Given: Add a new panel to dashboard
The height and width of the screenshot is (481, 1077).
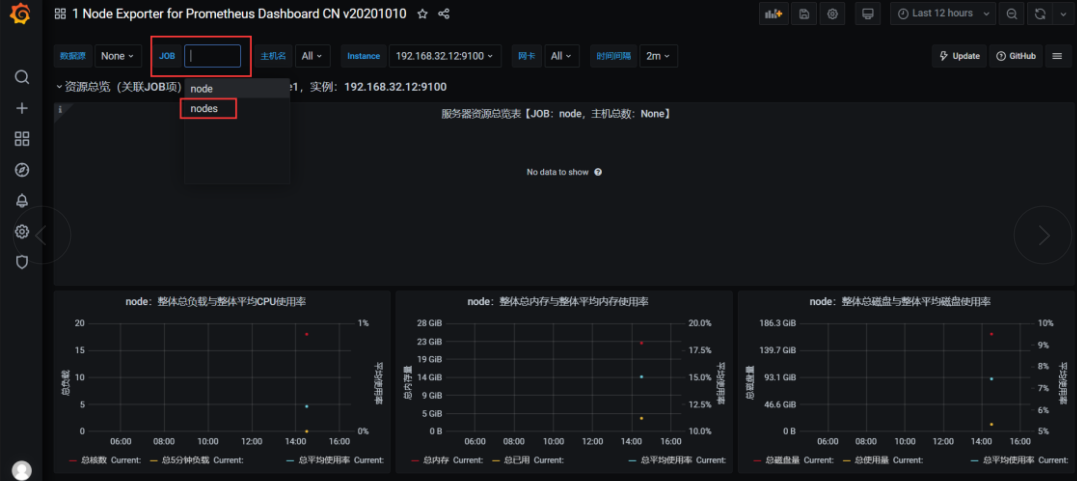Looking at the screenshot, I should coord(773,14).
